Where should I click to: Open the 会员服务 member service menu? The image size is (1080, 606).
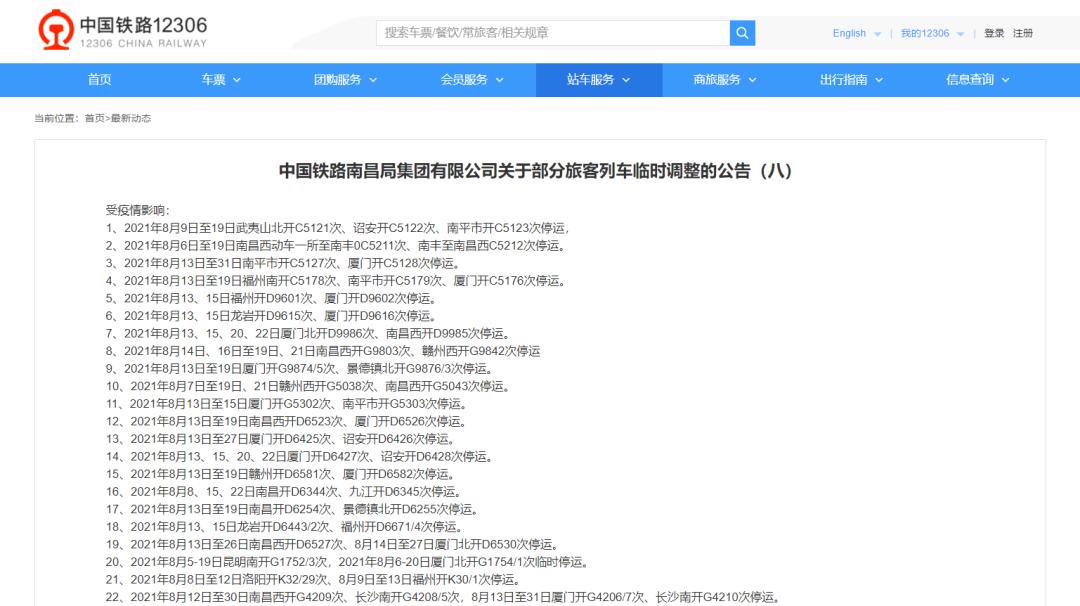point(472,80)
